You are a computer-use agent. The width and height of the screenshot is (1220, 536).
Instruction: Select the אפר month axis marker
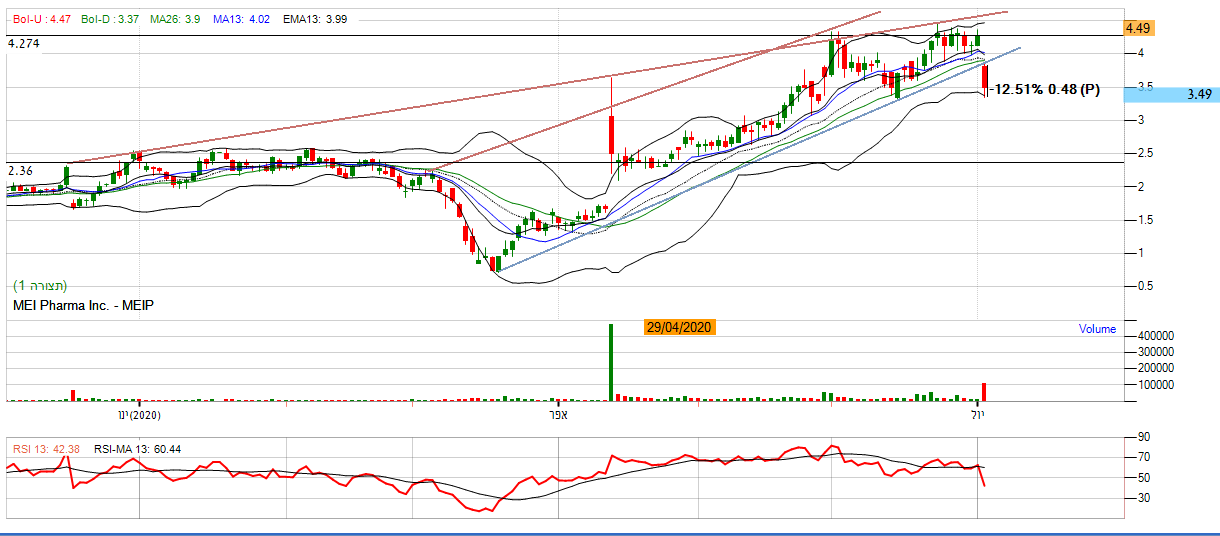click(558, 414)
